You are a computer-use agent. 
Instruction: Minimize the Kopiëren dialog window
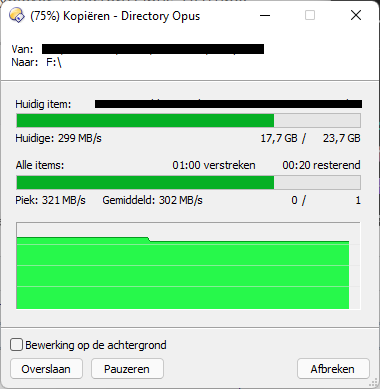tap(265, 15)
